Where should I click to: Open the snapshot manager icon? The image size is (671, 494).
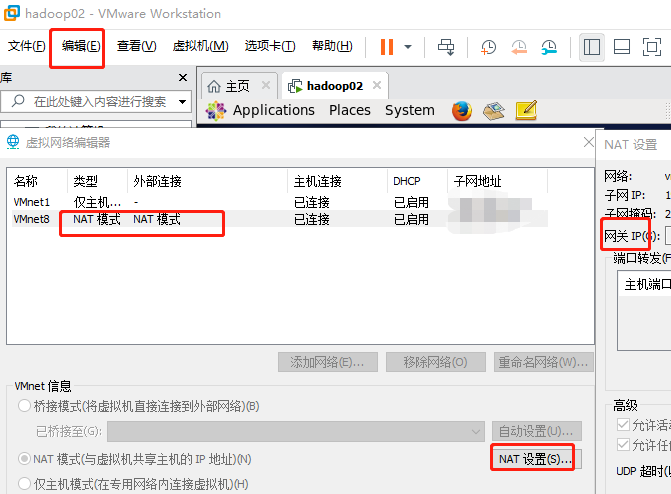pyautogui.click(x=549, y=47)
